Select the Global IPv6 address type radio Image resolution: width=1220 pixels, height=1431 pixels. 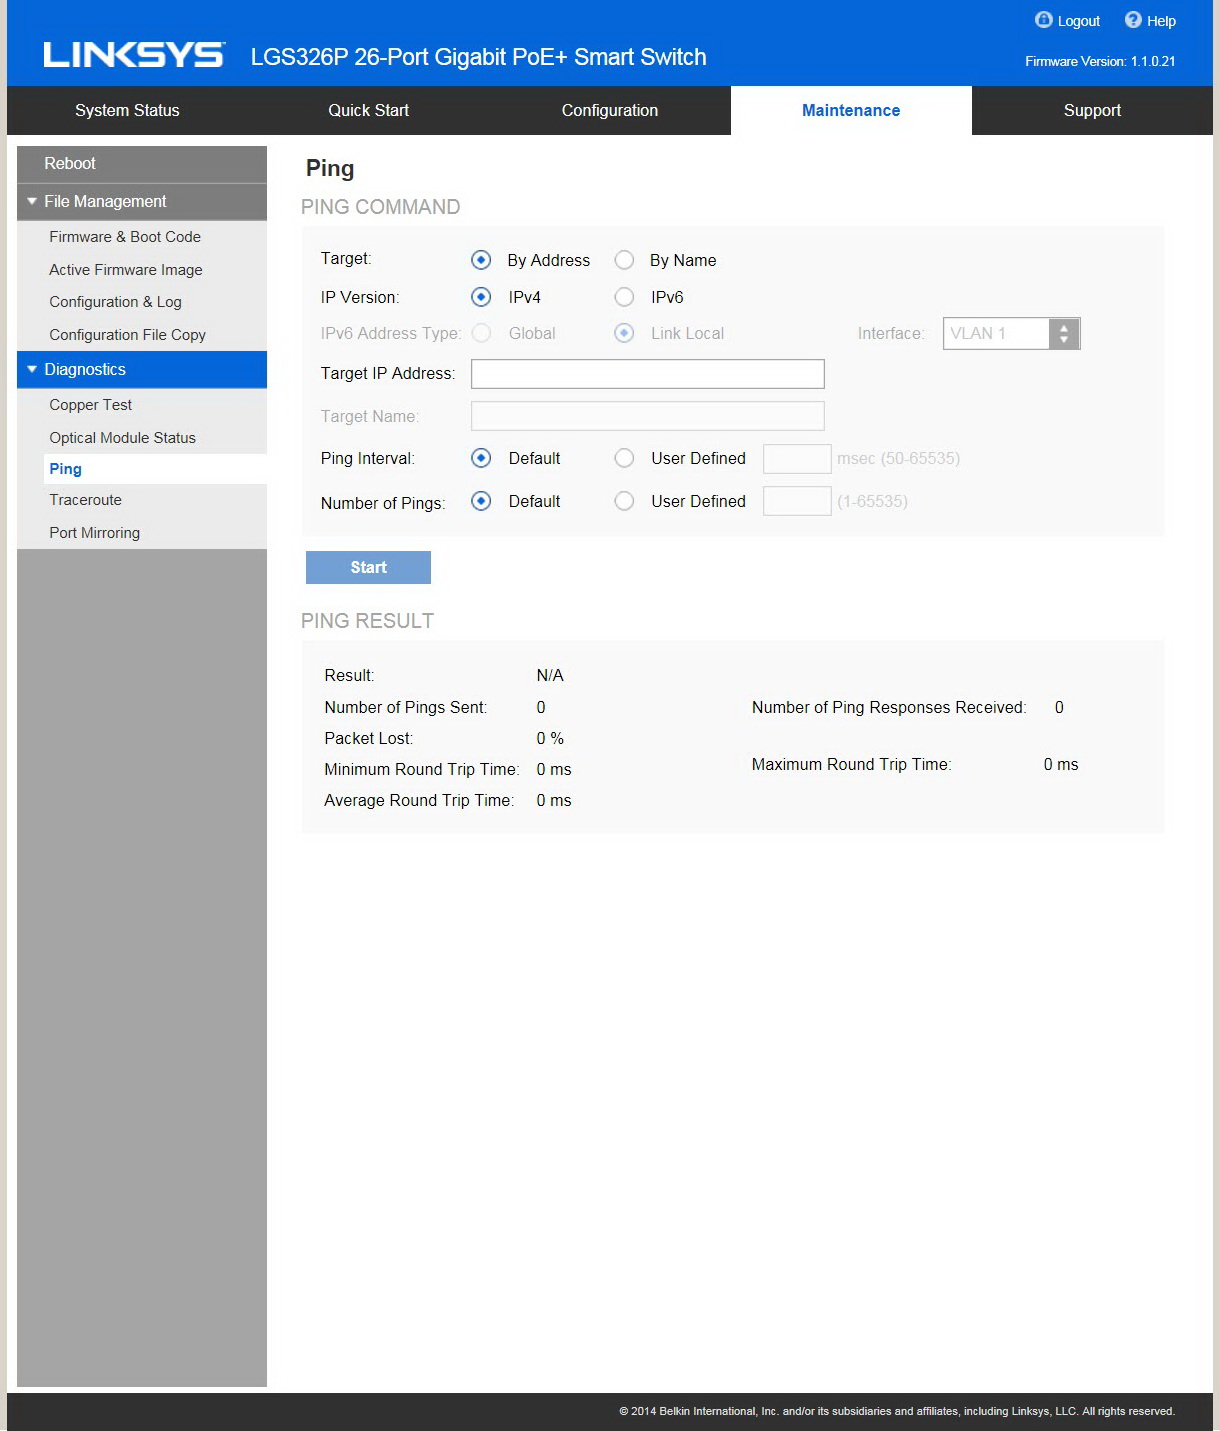[481, 333]
